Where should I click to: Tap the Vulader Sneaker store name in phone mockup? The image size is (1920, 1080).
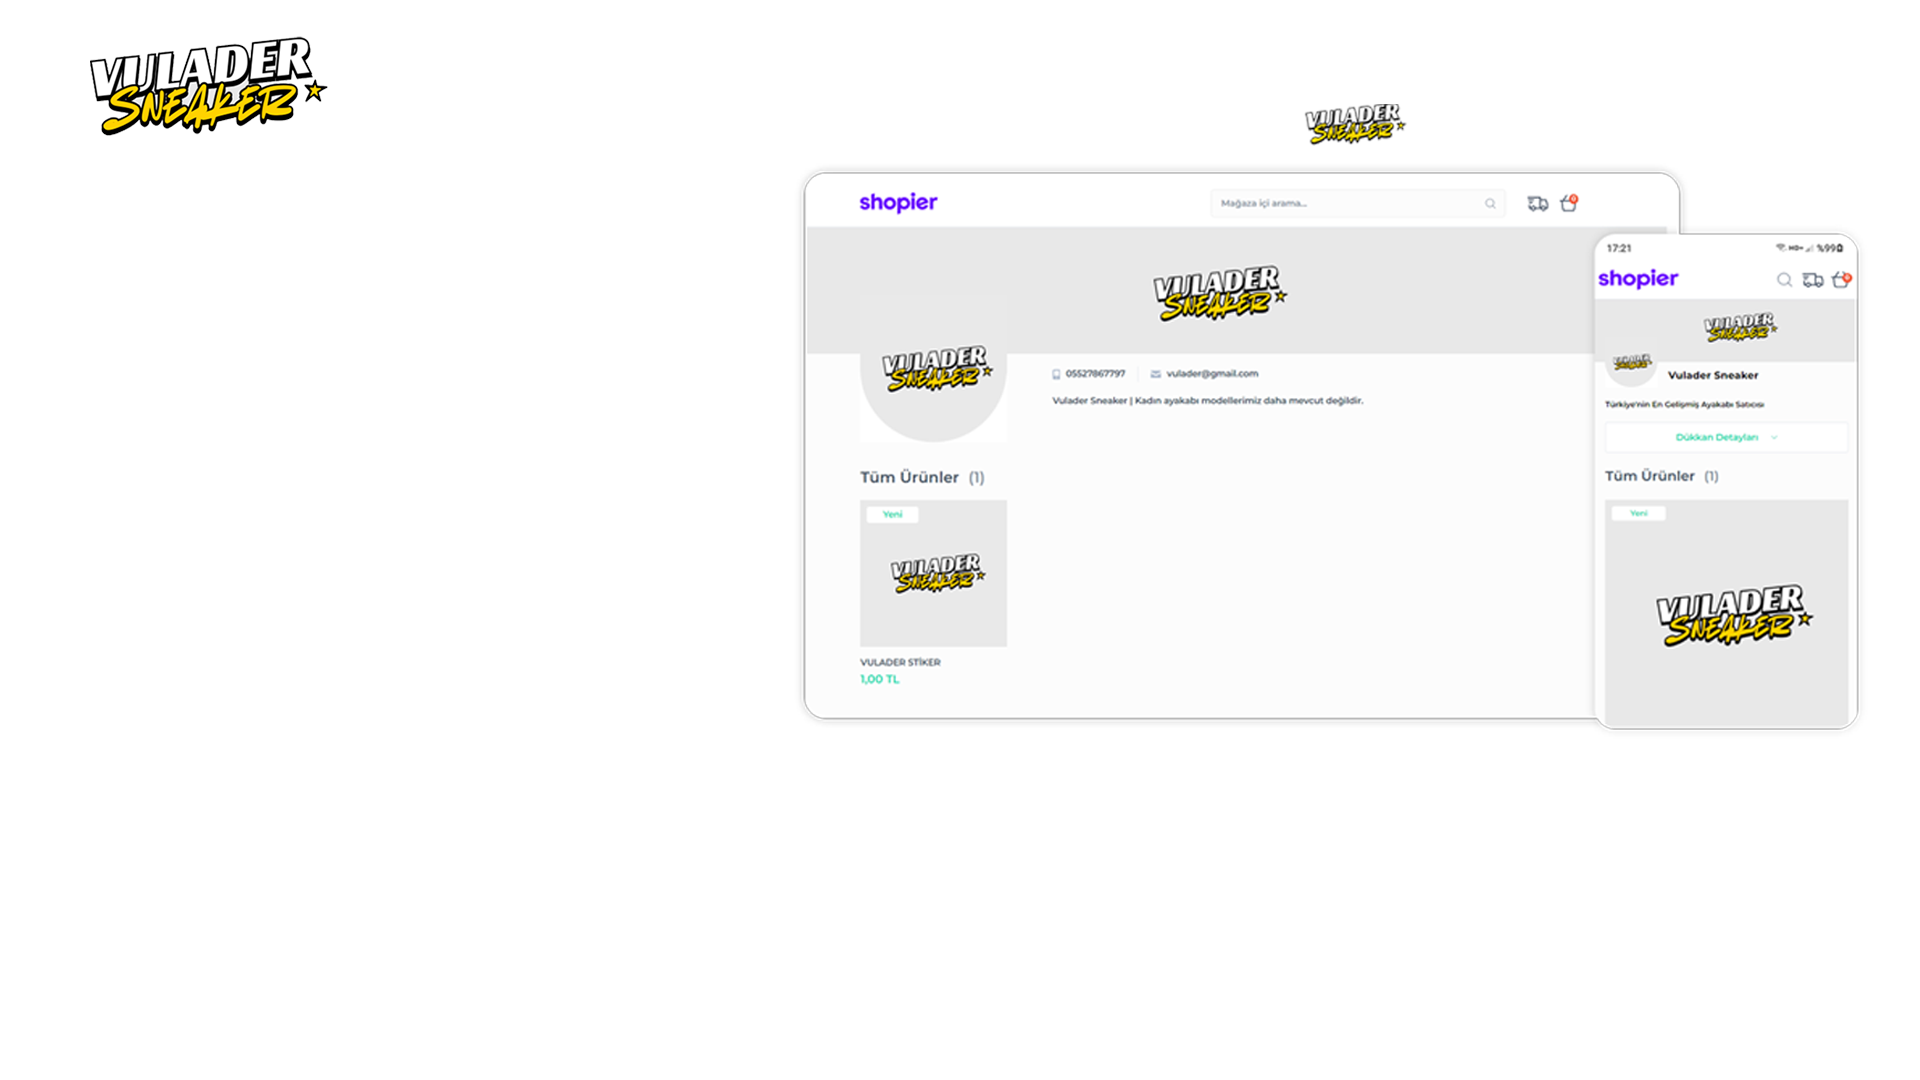click(x=1713, y=375)
